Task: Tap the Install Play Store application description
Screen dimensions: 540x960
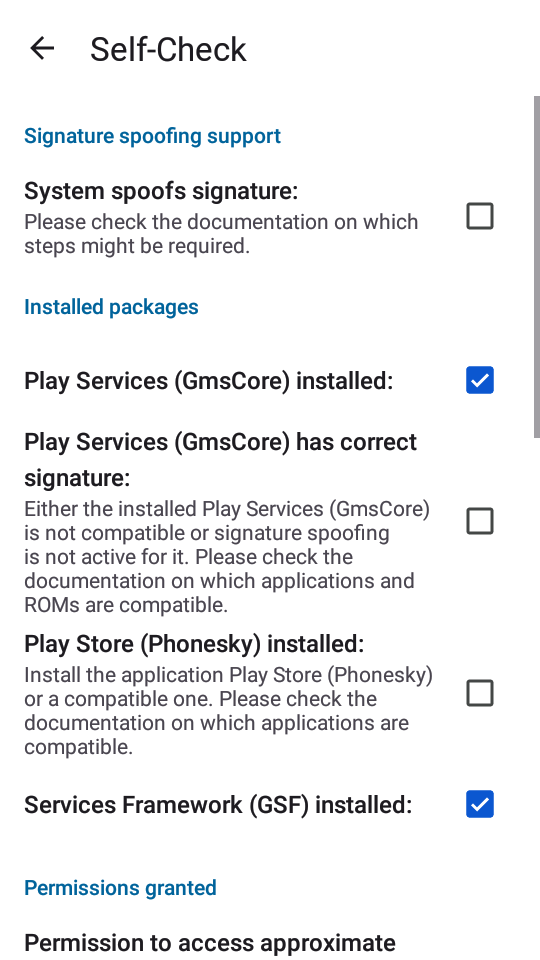Action: point(228,711)
